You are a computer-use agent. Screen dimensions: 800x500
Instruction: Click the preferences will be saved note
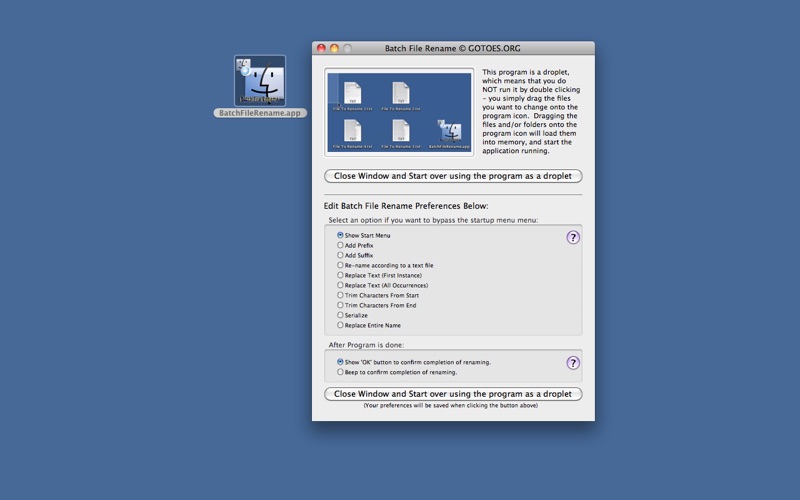451,406
